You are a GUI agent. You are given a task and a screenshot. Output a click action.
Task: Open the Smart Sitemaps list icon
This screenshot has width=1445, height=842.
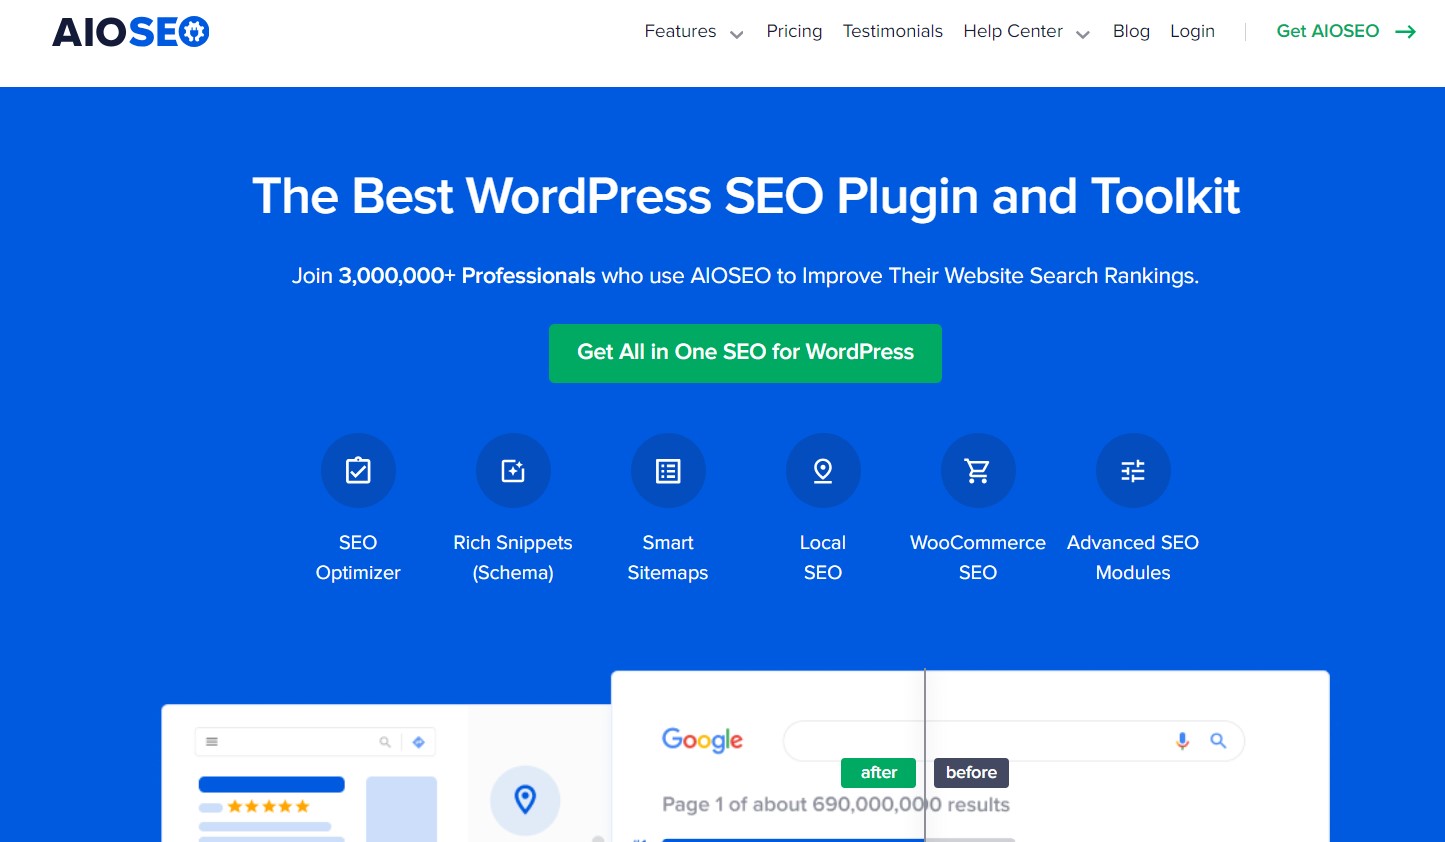pos(668,470)
